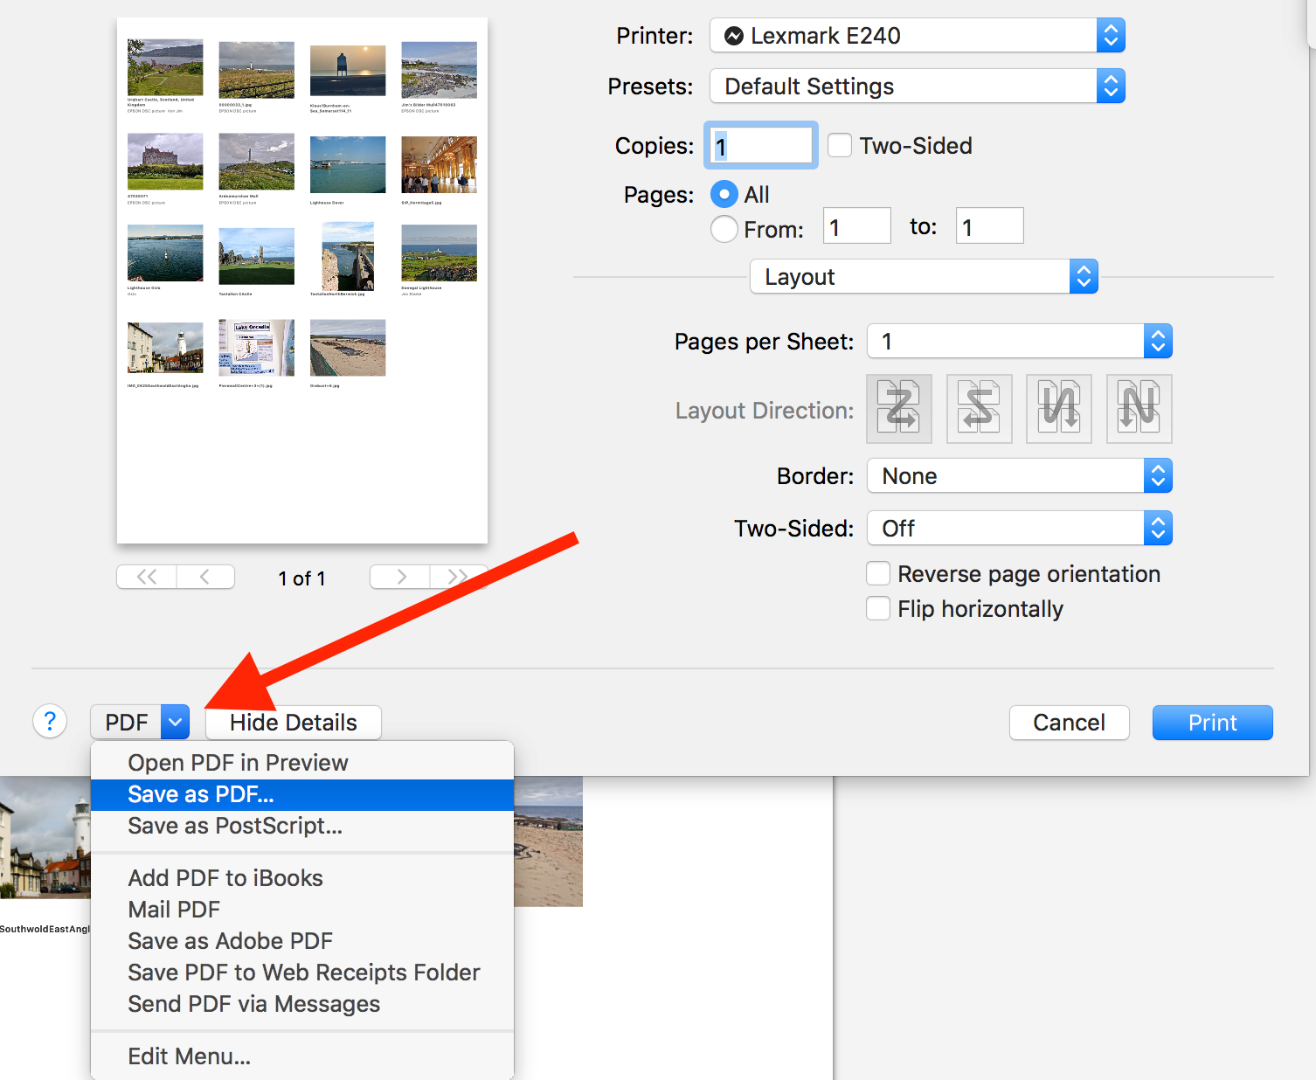Choose Send PDF via Messages

click(x=302, y=1004)
